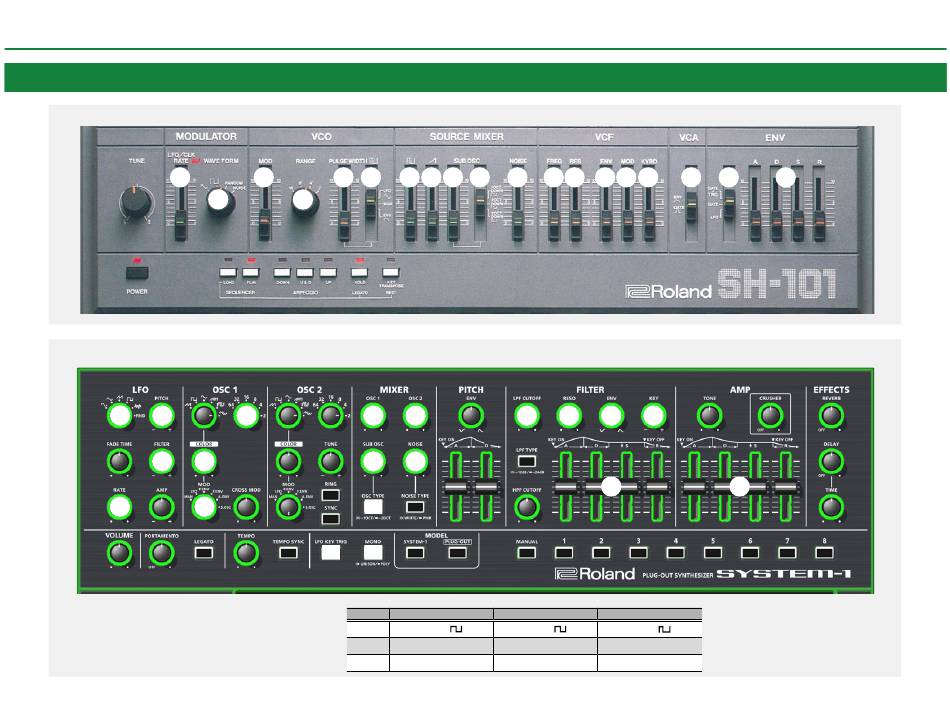Click the SH-101 arpeggio DOWN button
This screenshot has height=709, width=950.
282,273
